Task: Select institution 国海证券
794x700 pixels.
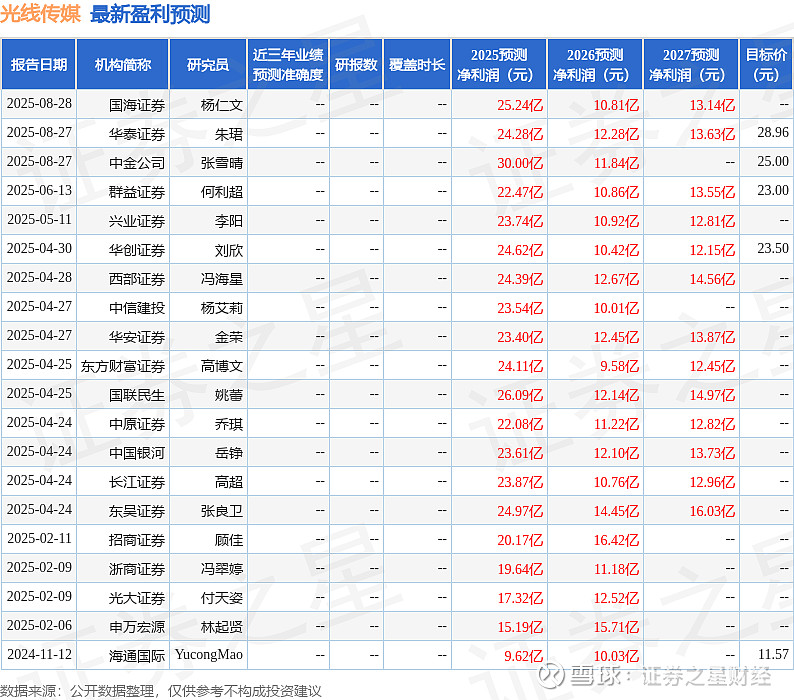Action: point(137,105)
